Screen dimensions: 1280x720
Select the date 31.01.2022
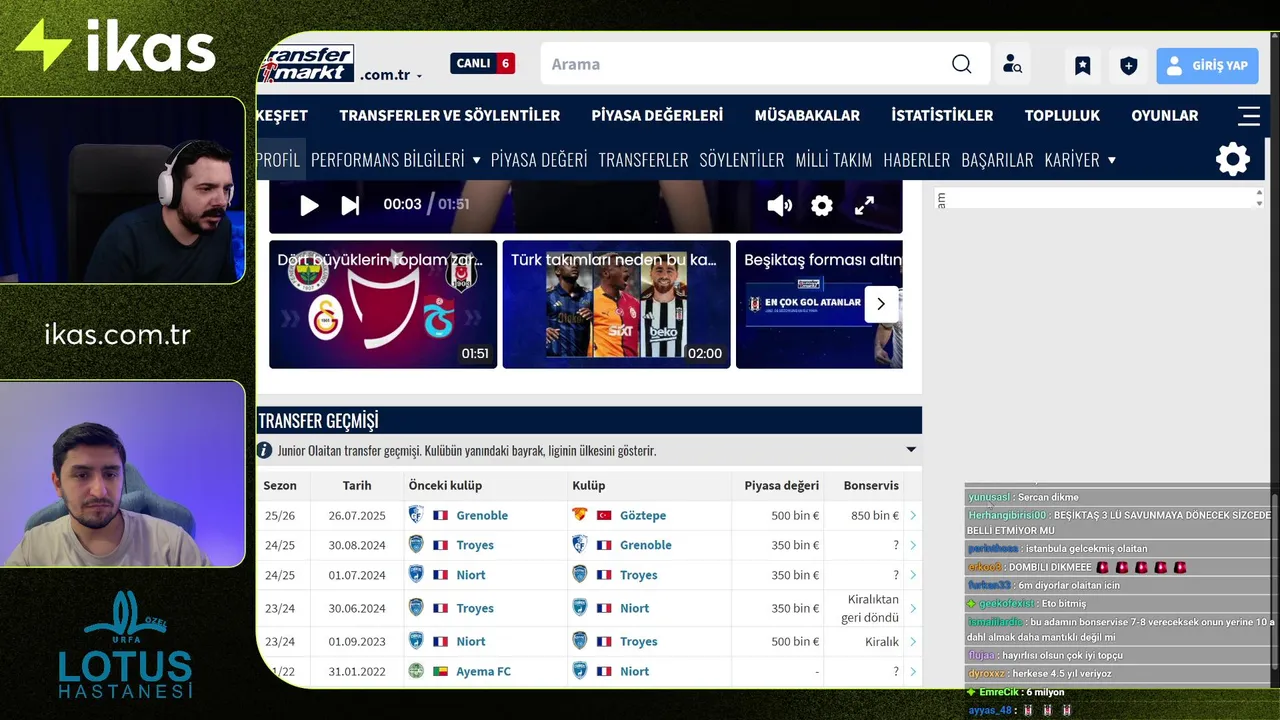coord(357,671)
